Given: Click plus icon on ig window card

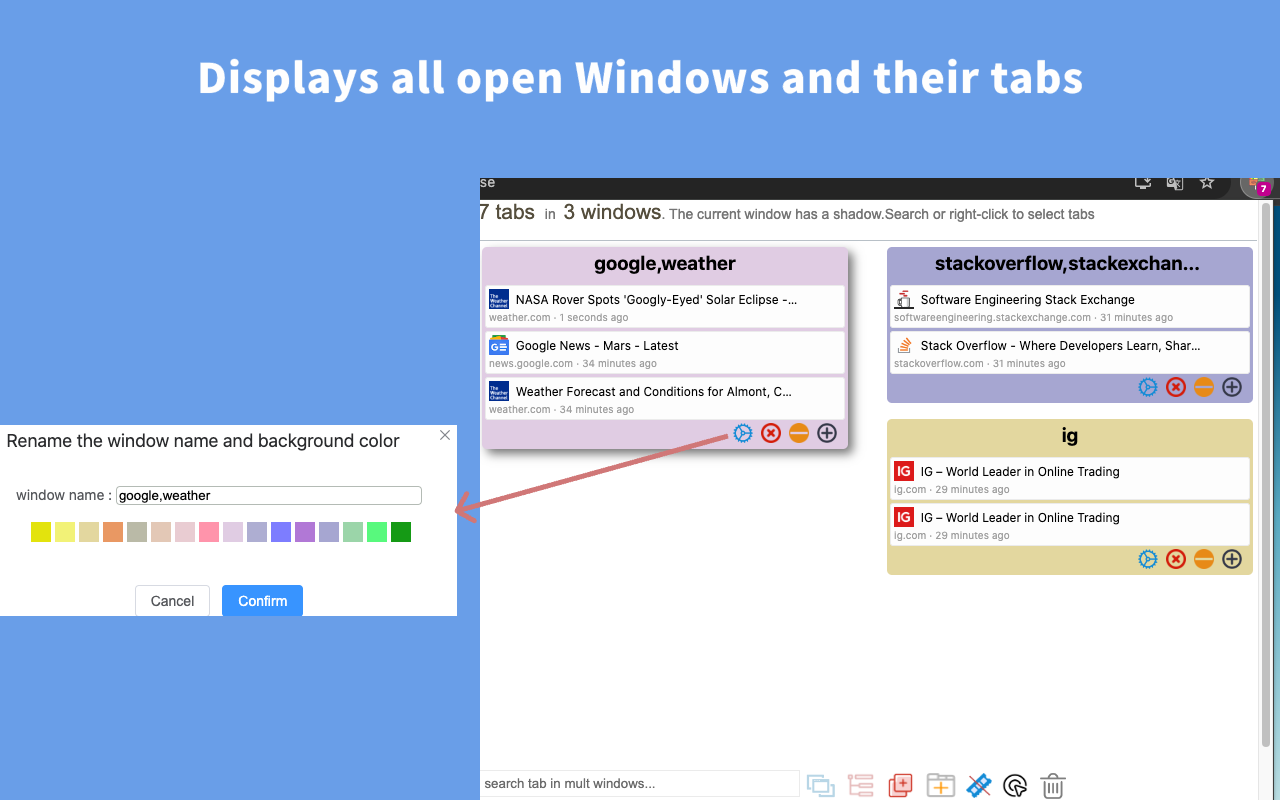Looking at the screenshot, I should [1232, 559].
